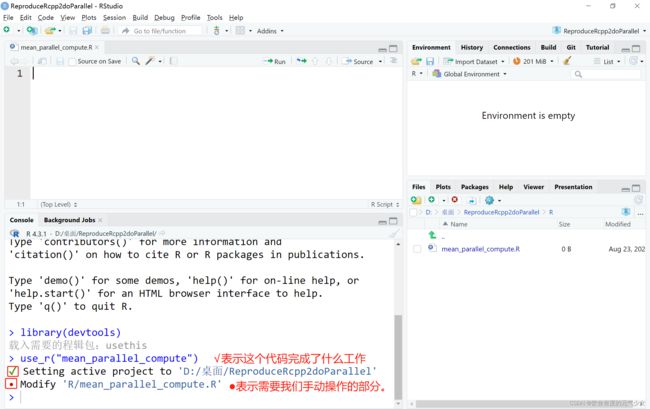Open the (Top Level) scope selector

click(58, 204)
